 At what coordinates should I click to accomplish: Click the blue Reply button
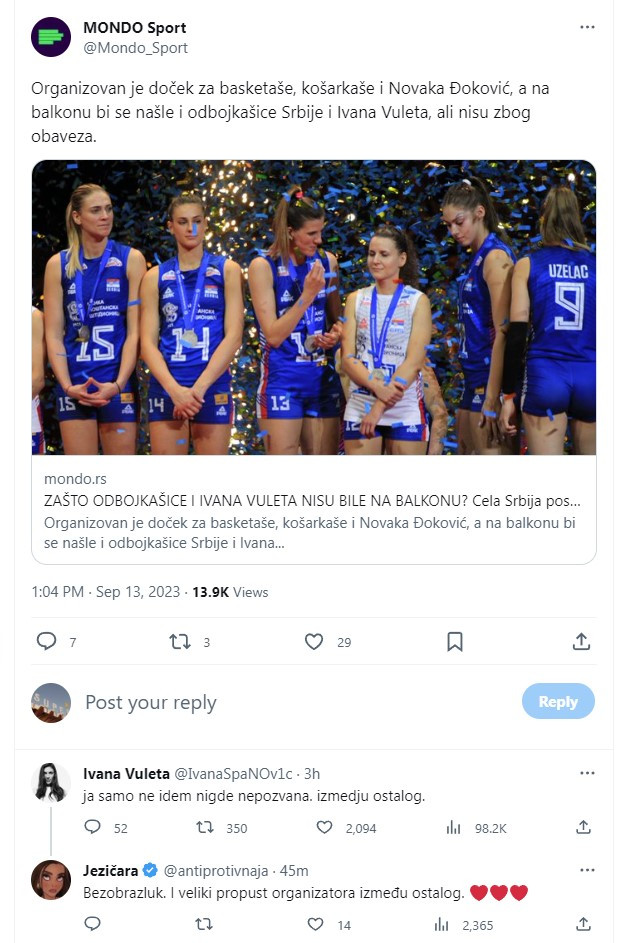coord(558,702)
